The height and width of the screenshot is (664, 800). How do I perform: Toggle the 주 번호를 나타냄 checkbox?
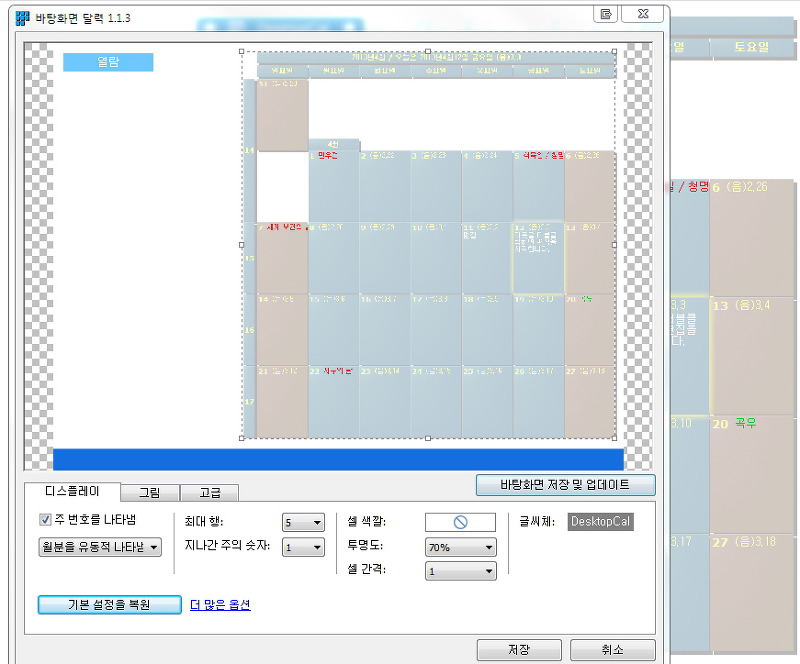45,520
